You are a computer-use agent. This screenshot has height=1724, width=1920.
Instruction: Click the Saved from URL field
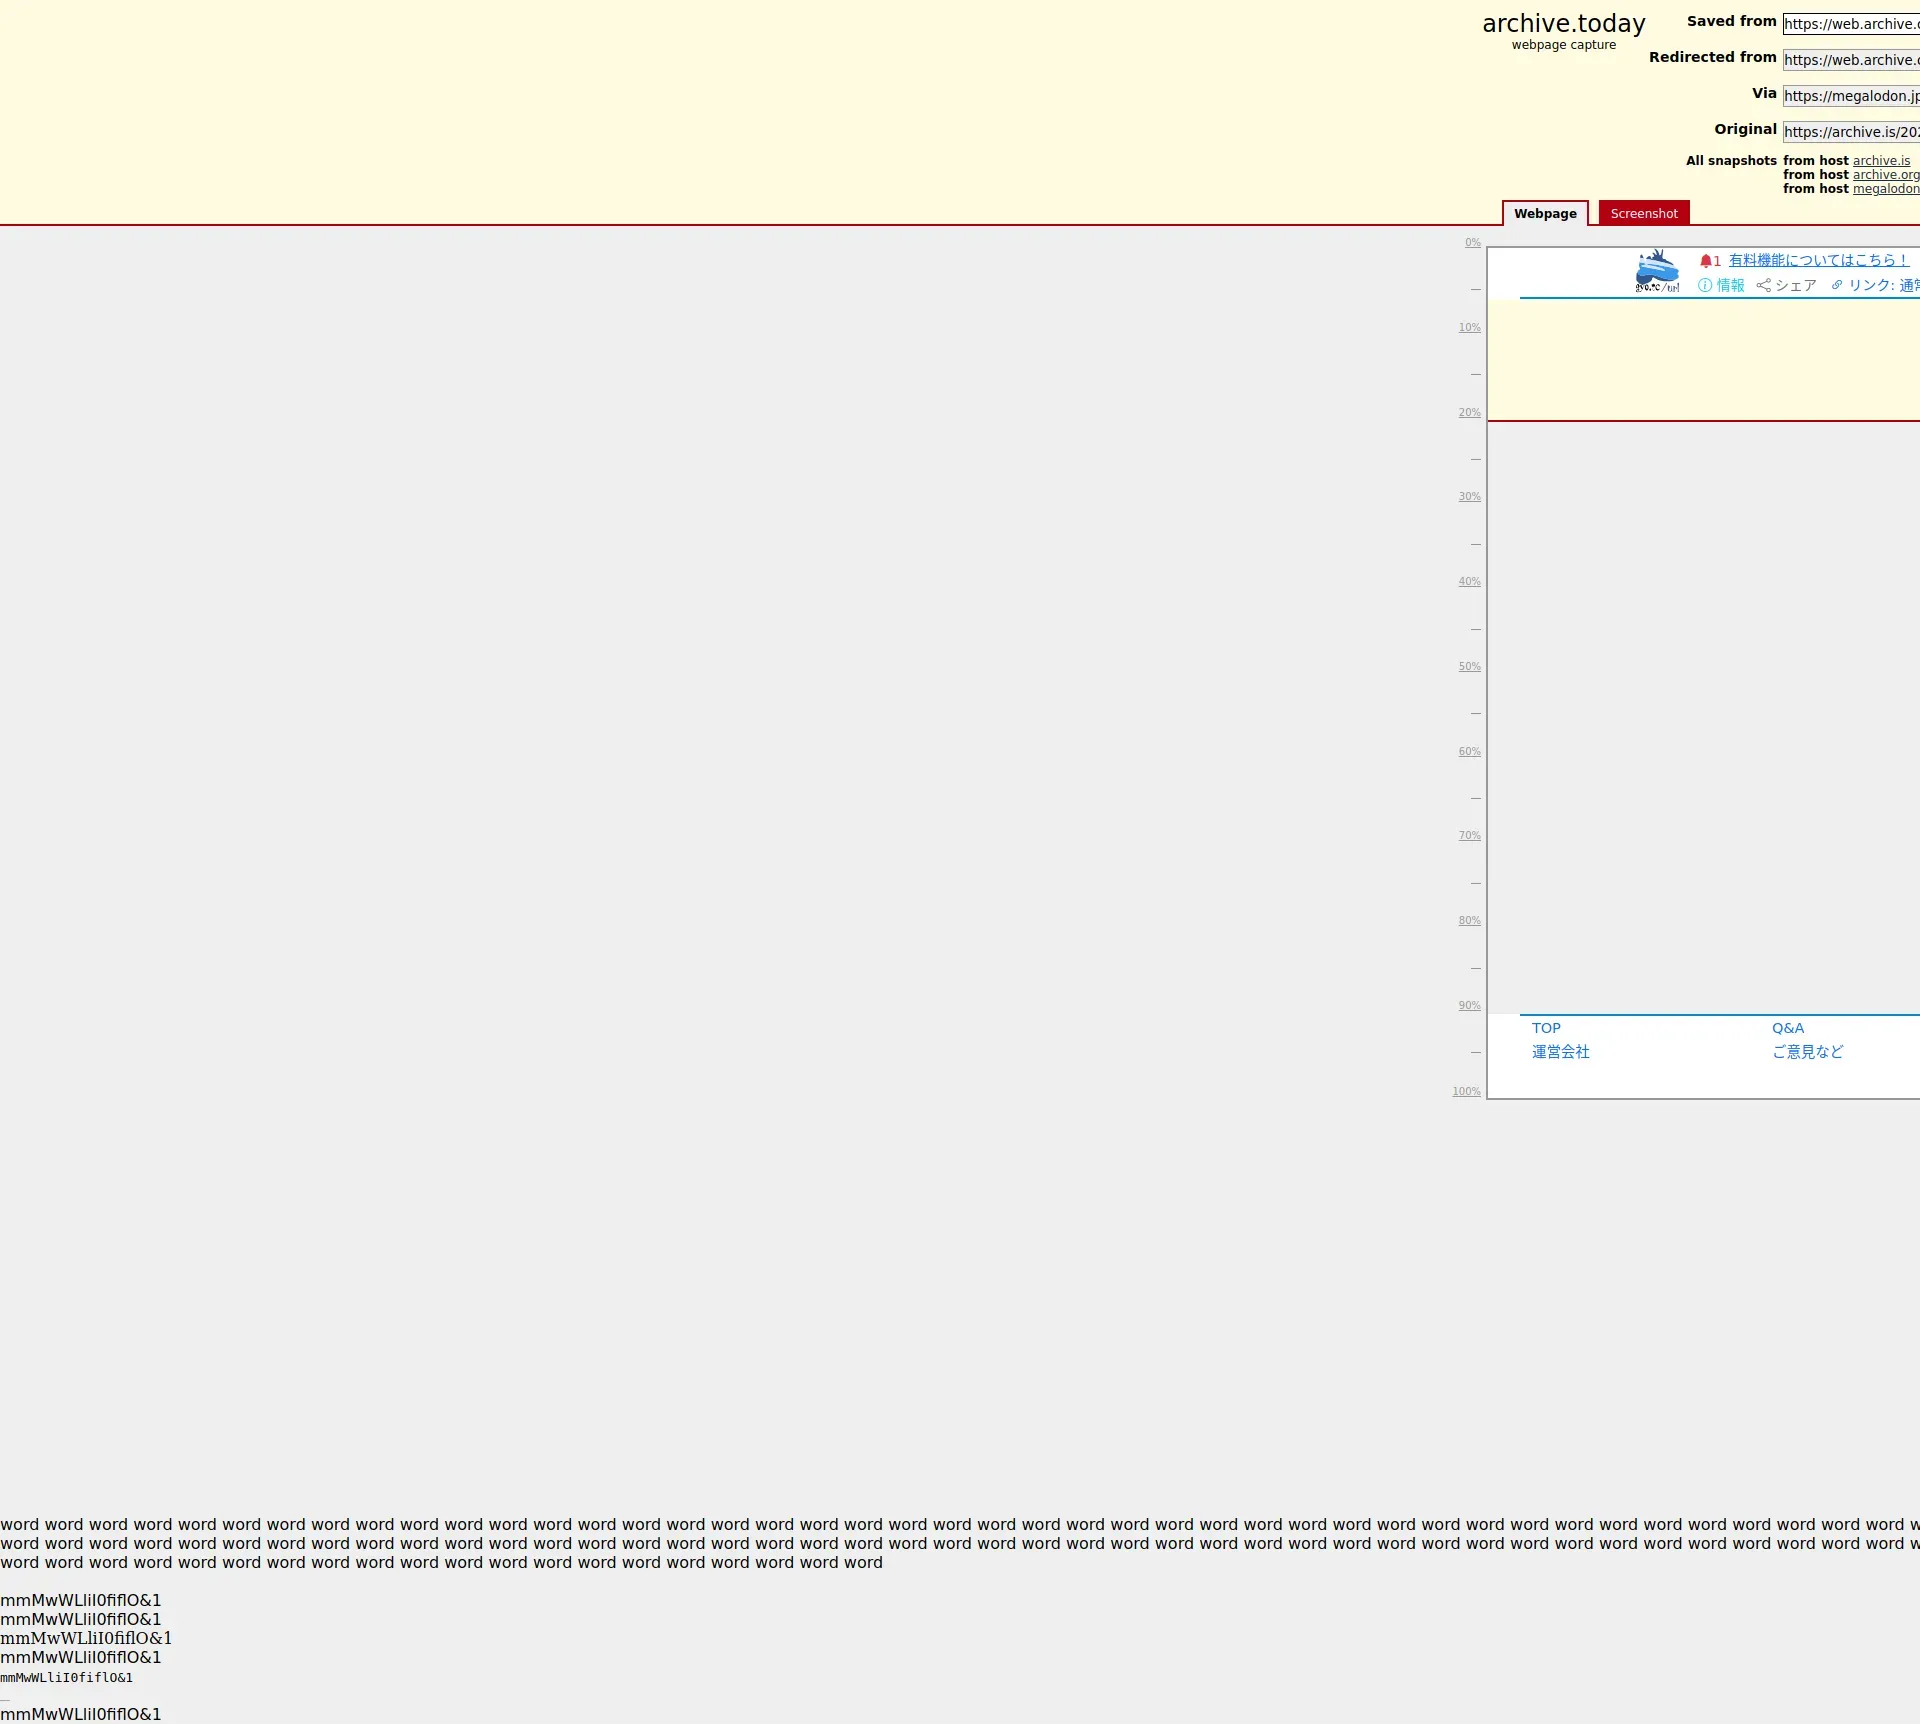1850,24
